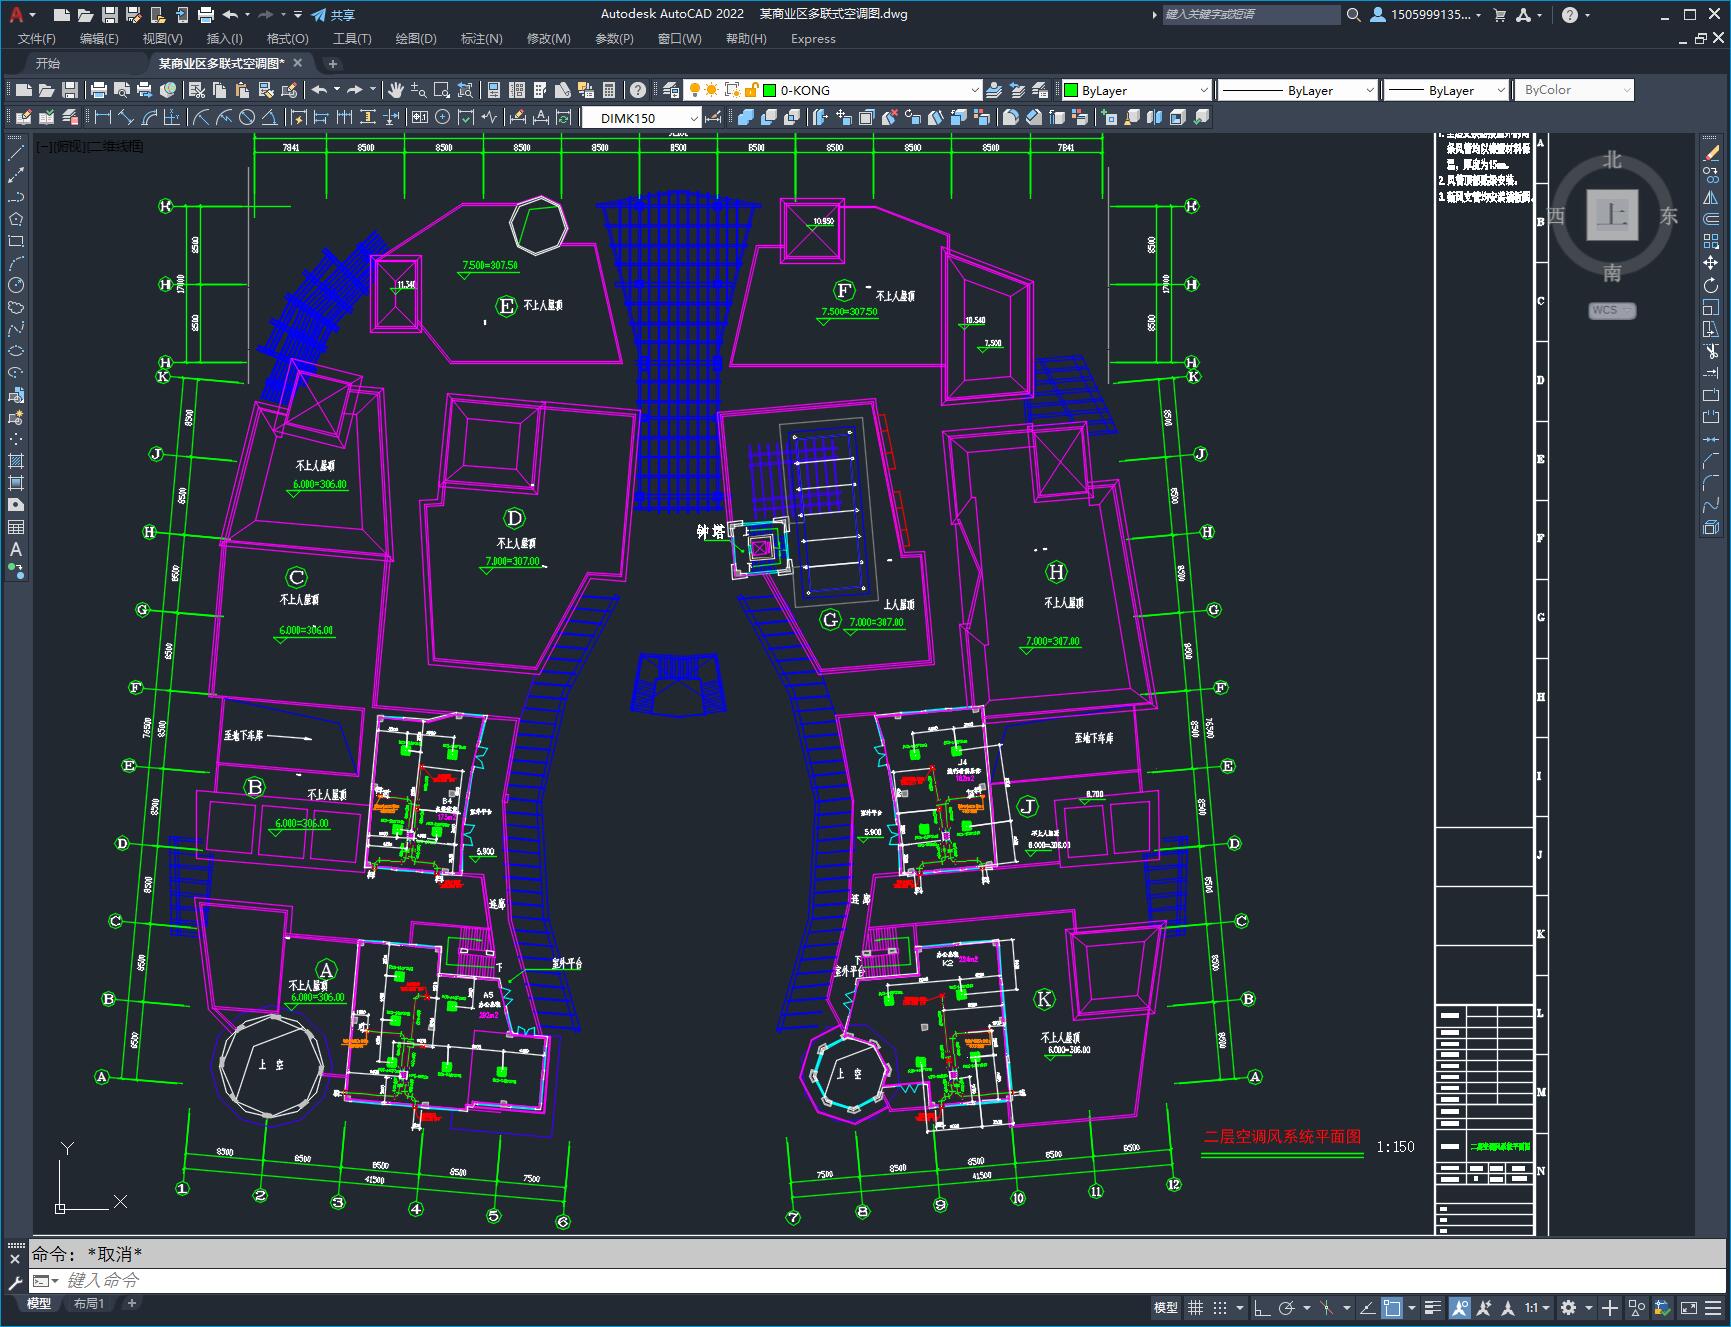
Task: Select the Multiline Text tool
Action: click(15, 549)
